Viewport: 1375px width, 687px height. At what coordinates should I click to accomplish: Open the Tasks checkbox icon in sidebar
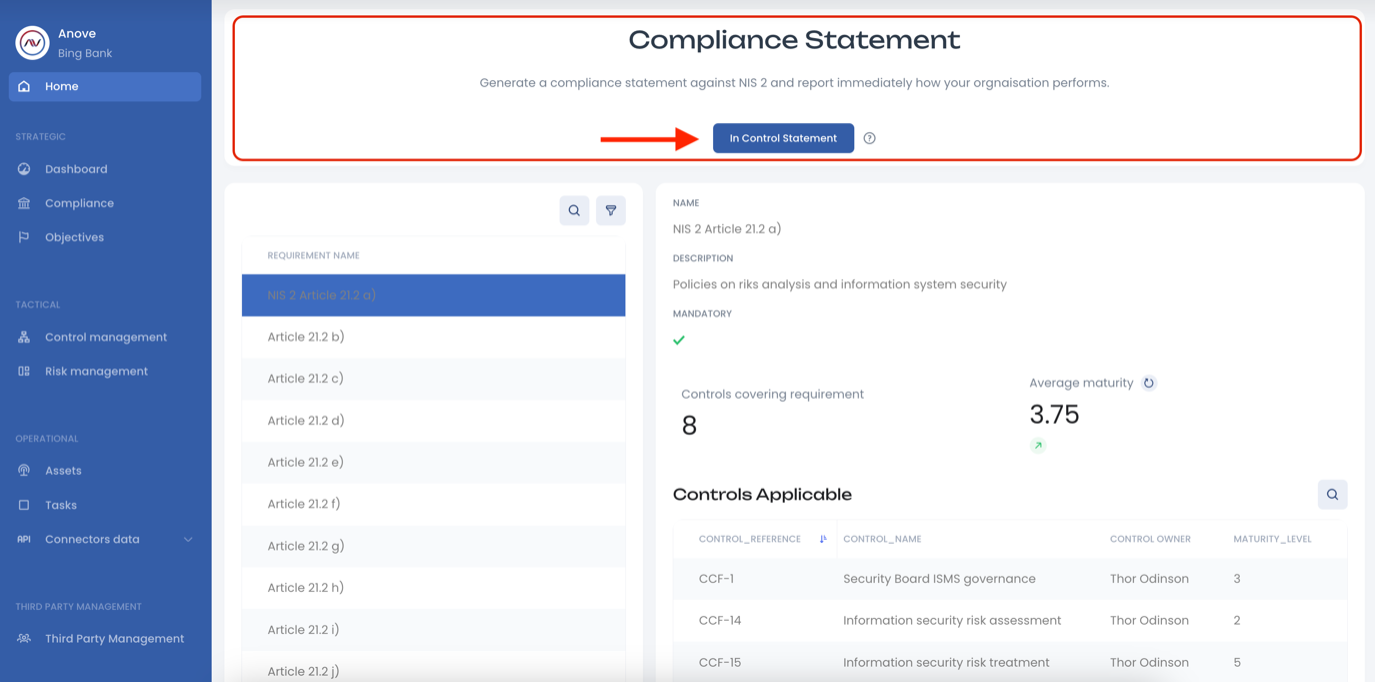(24, 505)
